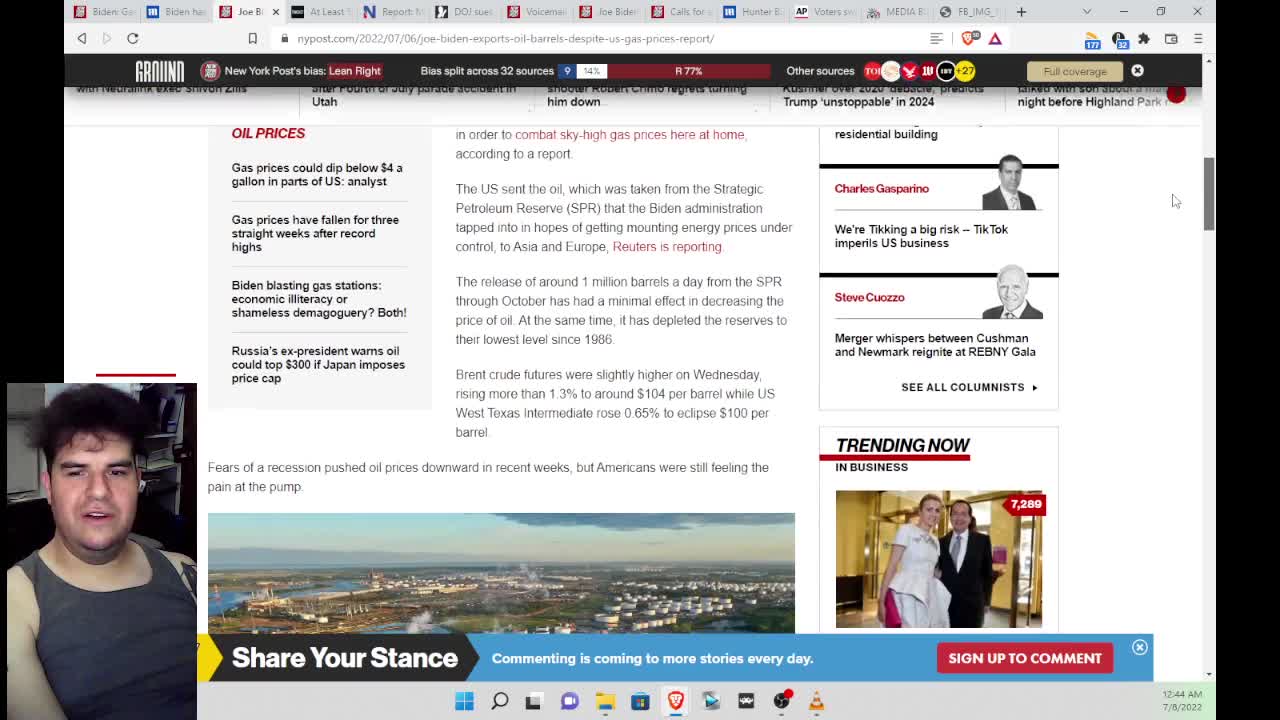This screenshot has width=1280, height=720.
Task: Open the Chat app on the taskbar
Action: [x=570, y=701]
